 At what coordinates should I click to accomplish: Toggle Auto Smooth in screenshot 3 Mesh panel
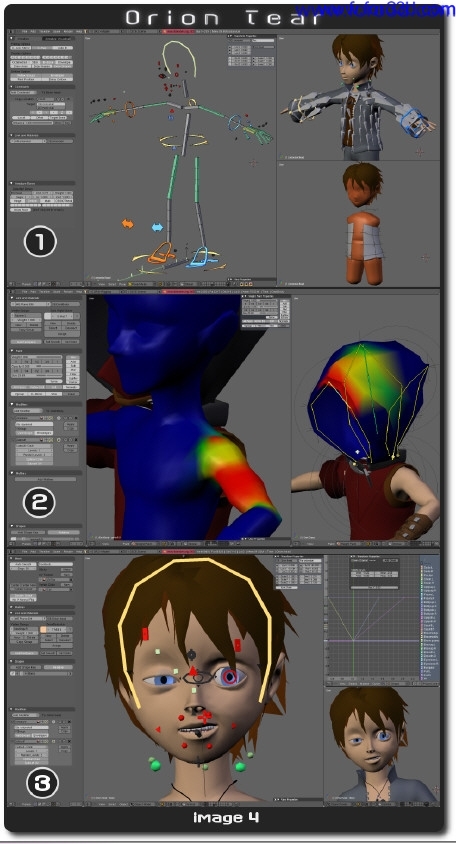[23, 564]
